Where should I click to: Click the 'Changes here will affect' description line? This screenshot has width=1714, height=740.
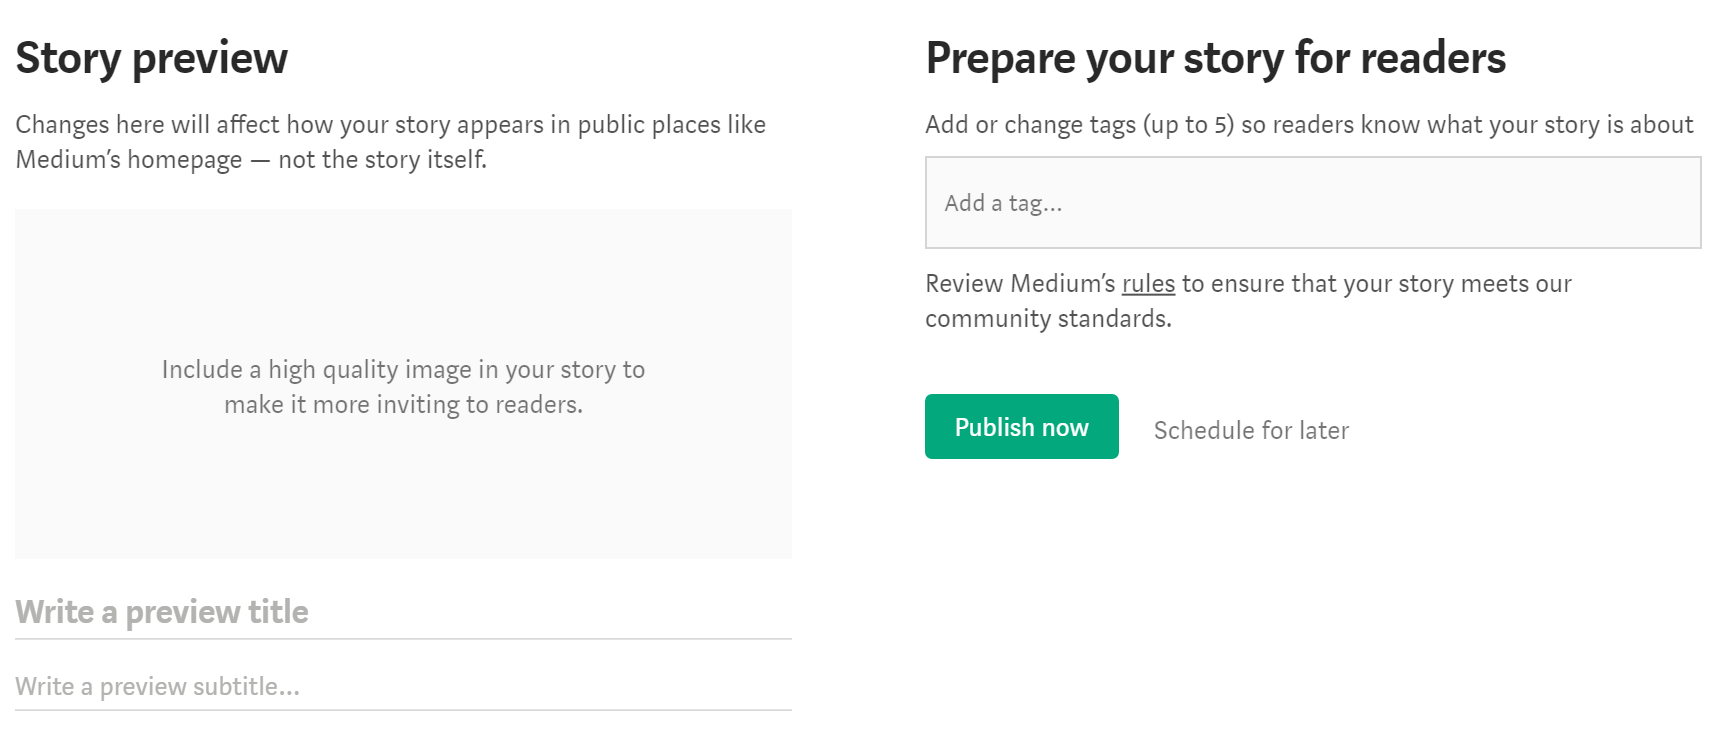pyautogui.click(x=390, y=125)
